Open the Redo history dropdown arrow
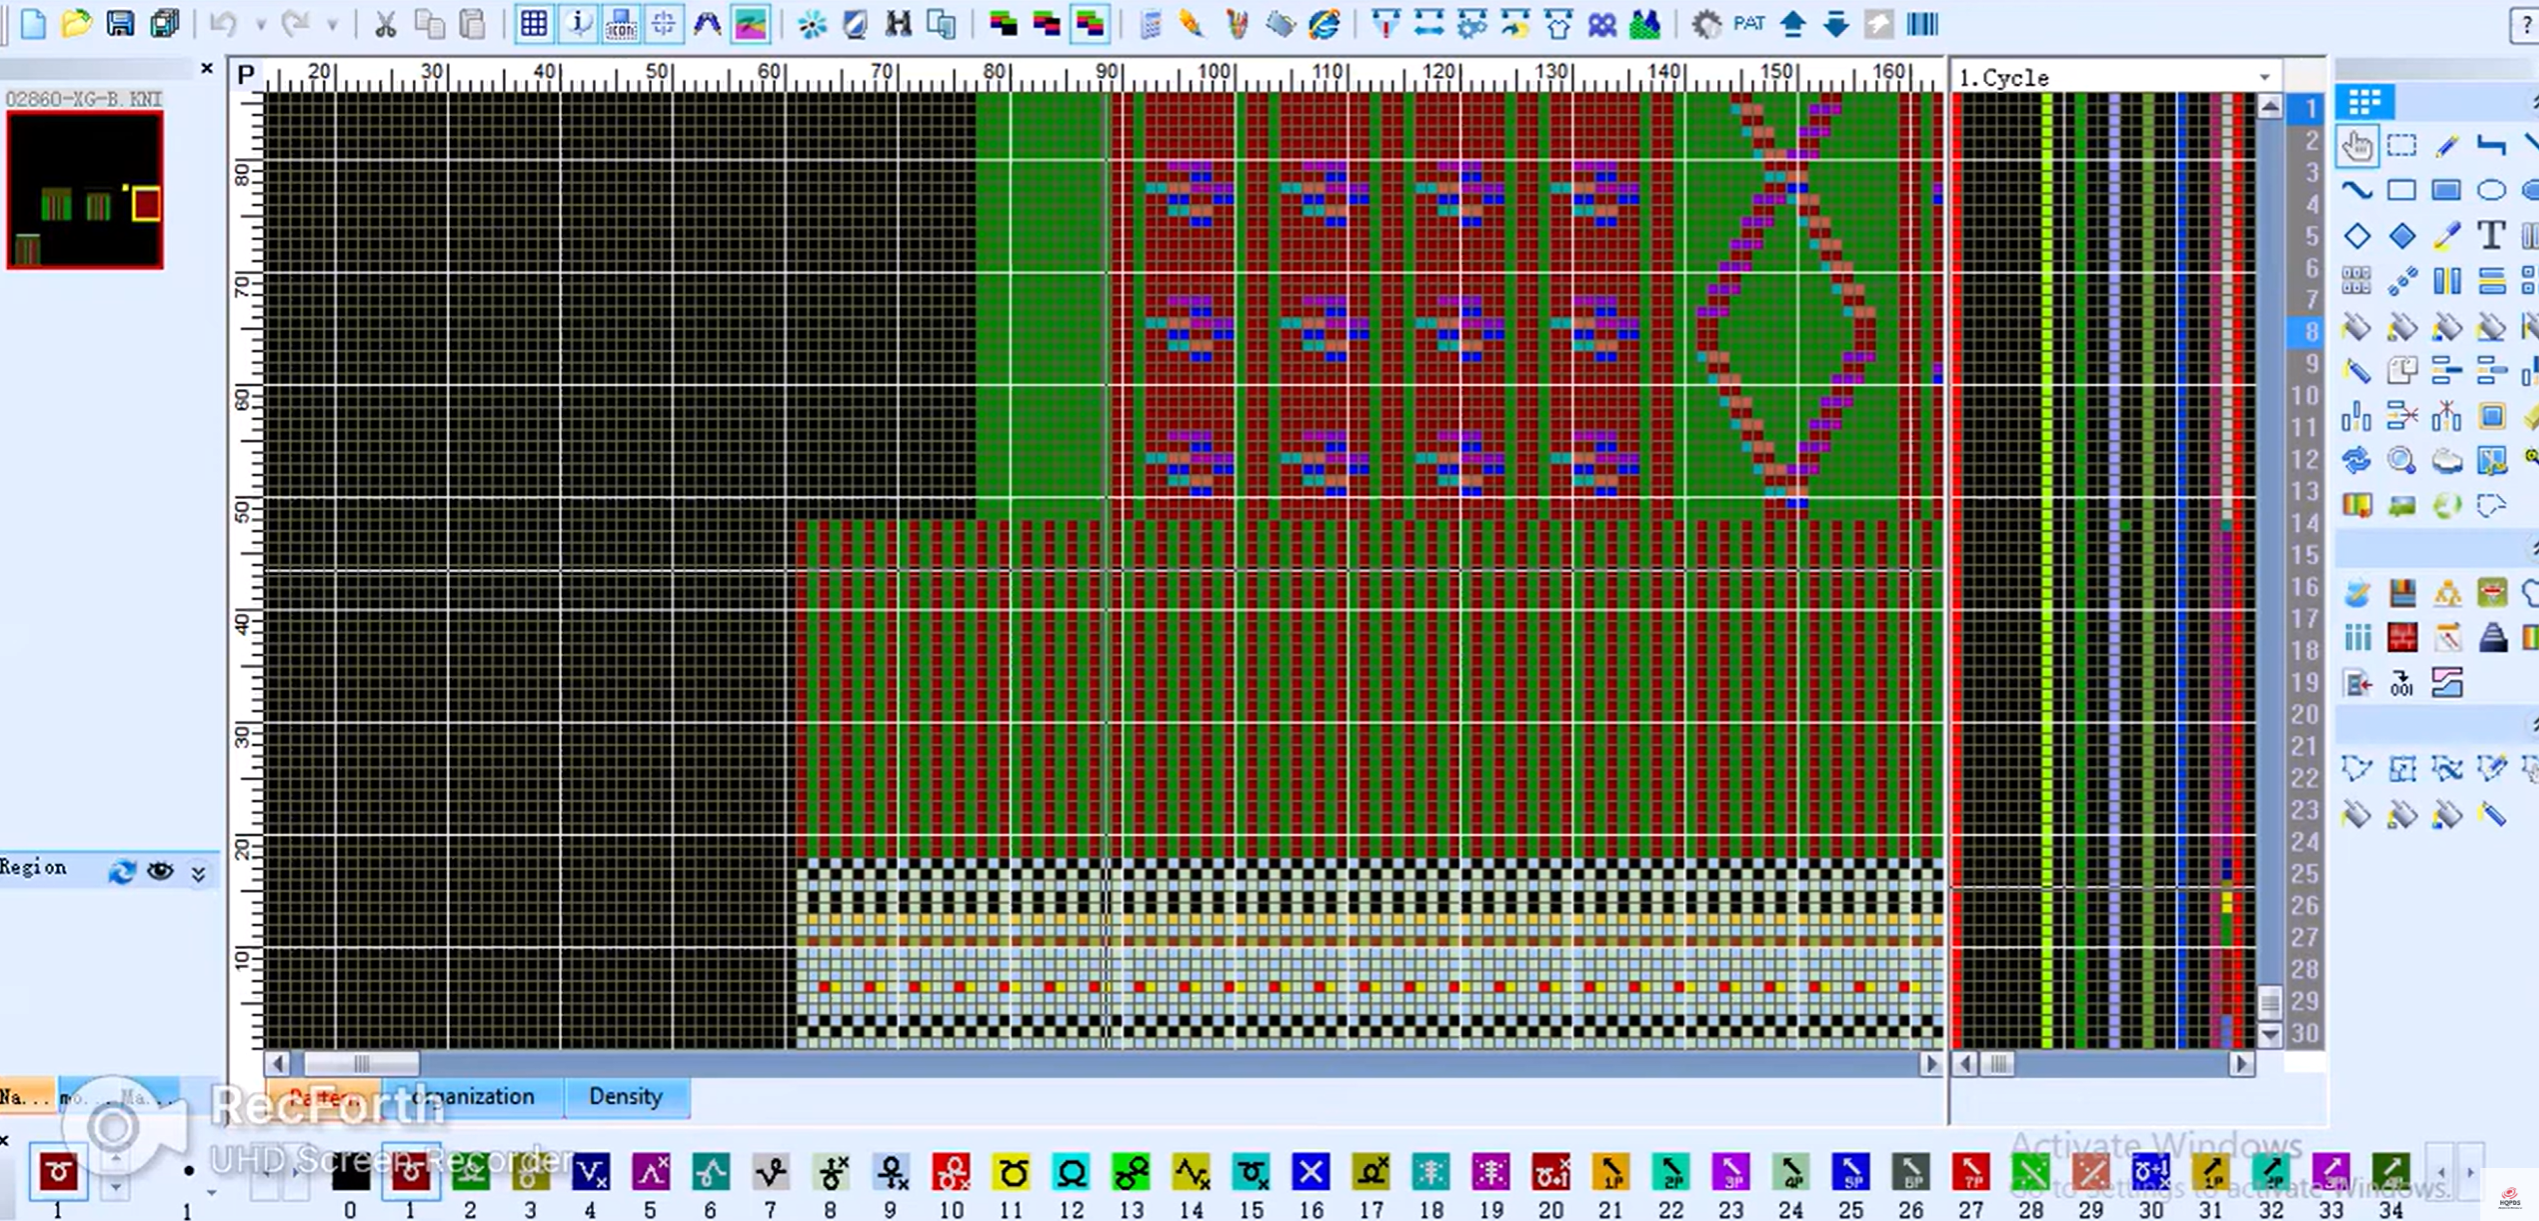Viewport: 2539px width, 1221px height. tap(333, 24)
